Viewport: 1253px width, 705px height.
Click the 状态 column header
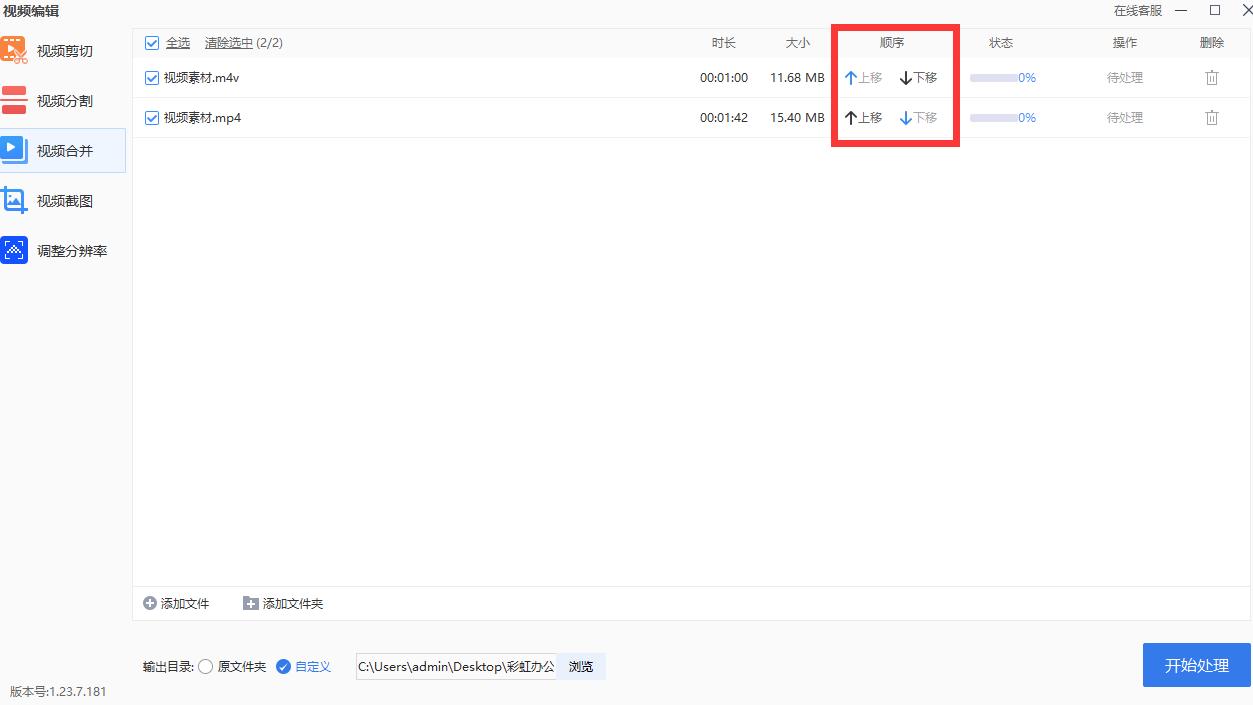coord(1001,43)
